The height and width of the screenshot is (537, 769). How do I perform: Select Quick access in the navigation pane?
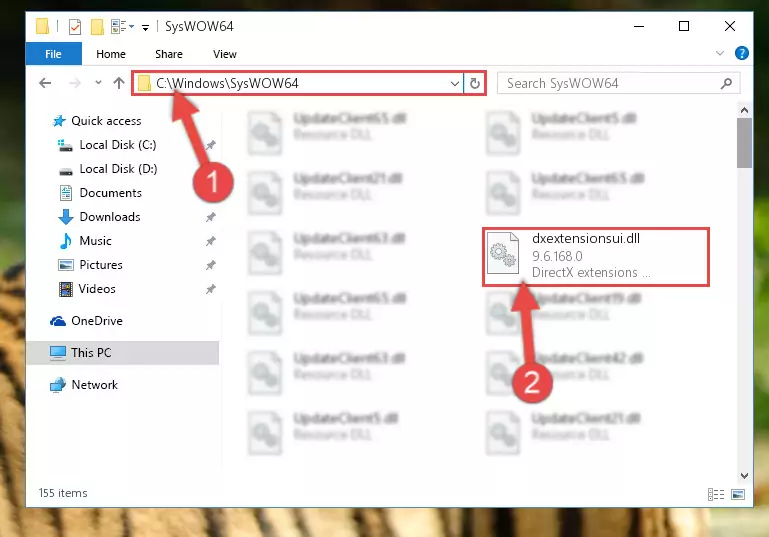pyautogui.click(x=106, y=121)
